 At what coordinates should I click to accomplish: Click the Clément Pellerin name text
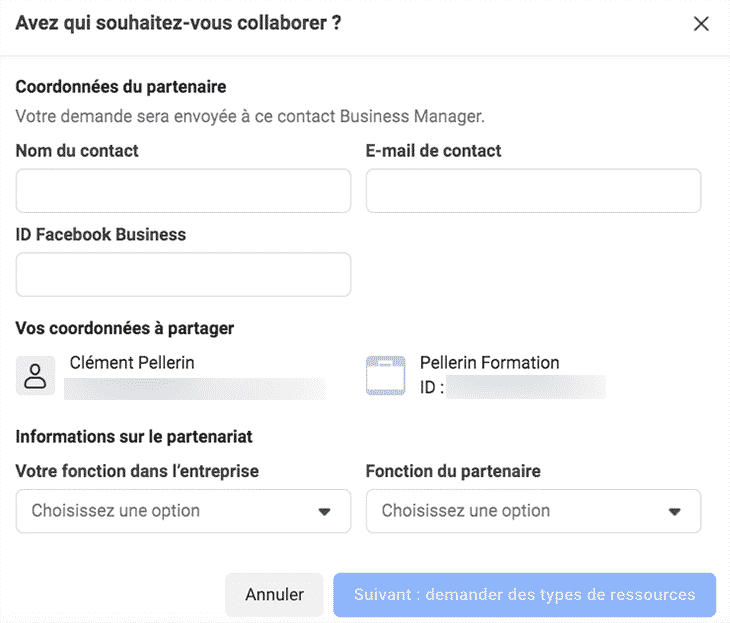tap(132, 363)
